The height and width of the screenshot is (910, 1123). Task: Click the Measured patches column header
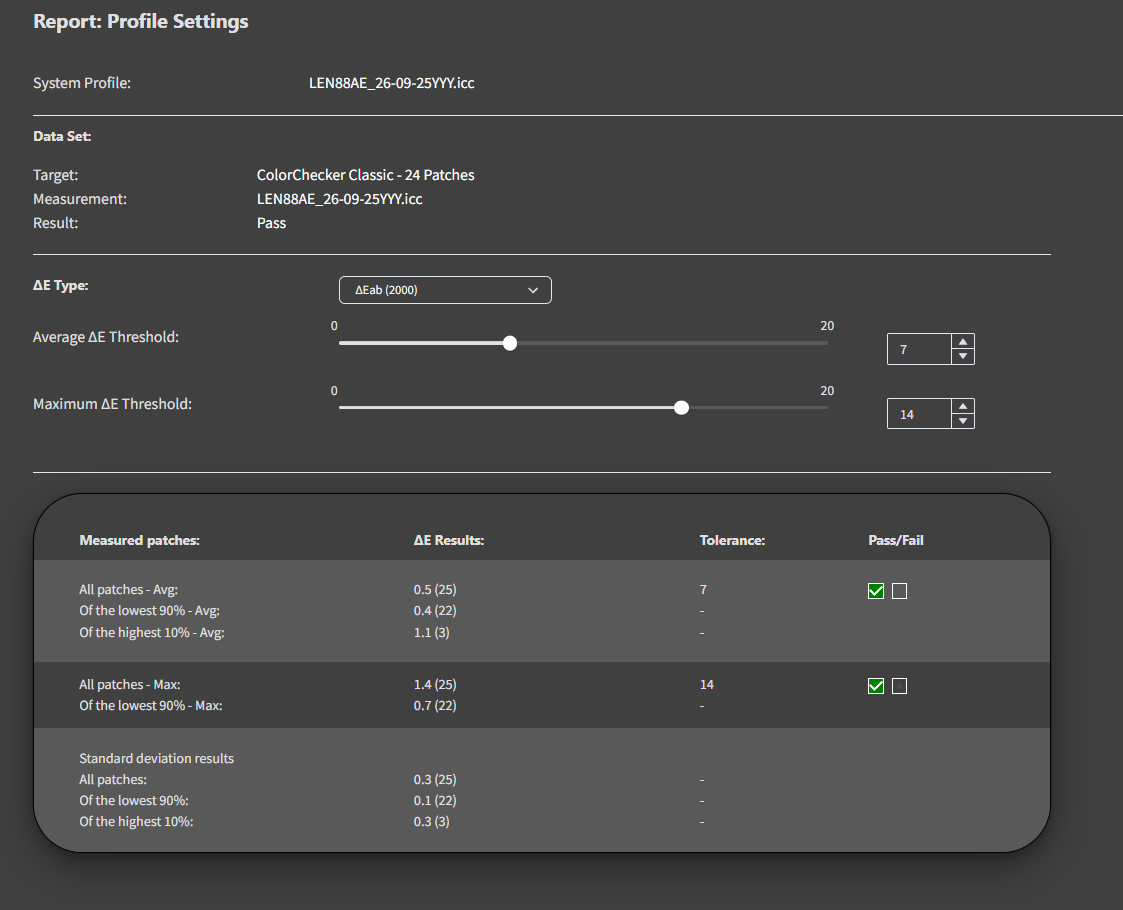(140, 541)
